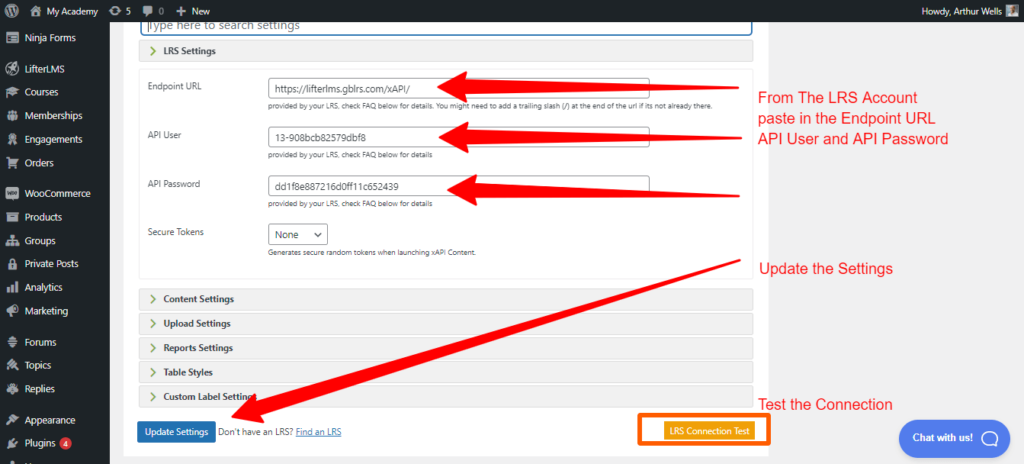Open the Secure Tokens dropdown
This screenshot has width=1024, height=464.
click(x=298, y=234)
